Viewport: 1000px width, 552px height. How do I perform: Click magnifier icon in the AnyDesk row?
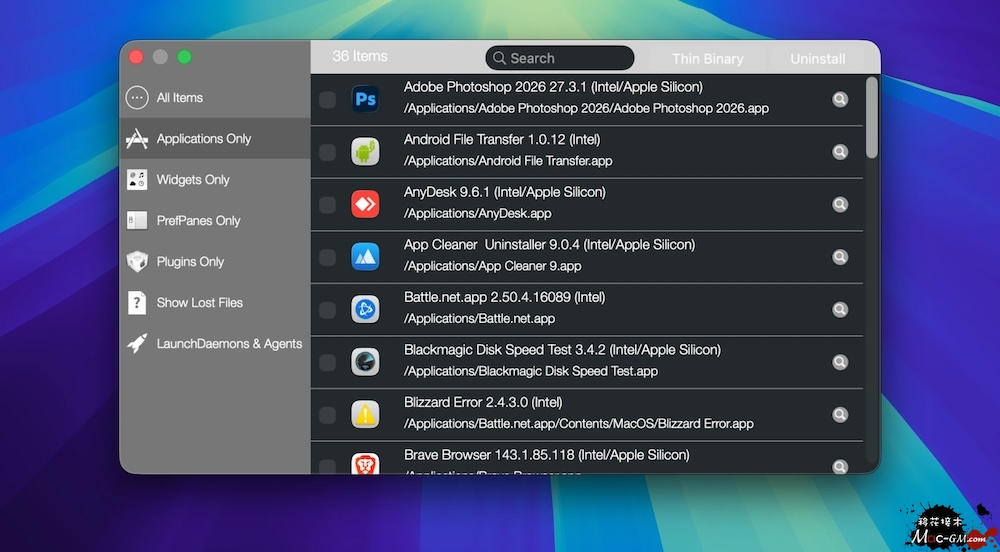coord(840,204)
